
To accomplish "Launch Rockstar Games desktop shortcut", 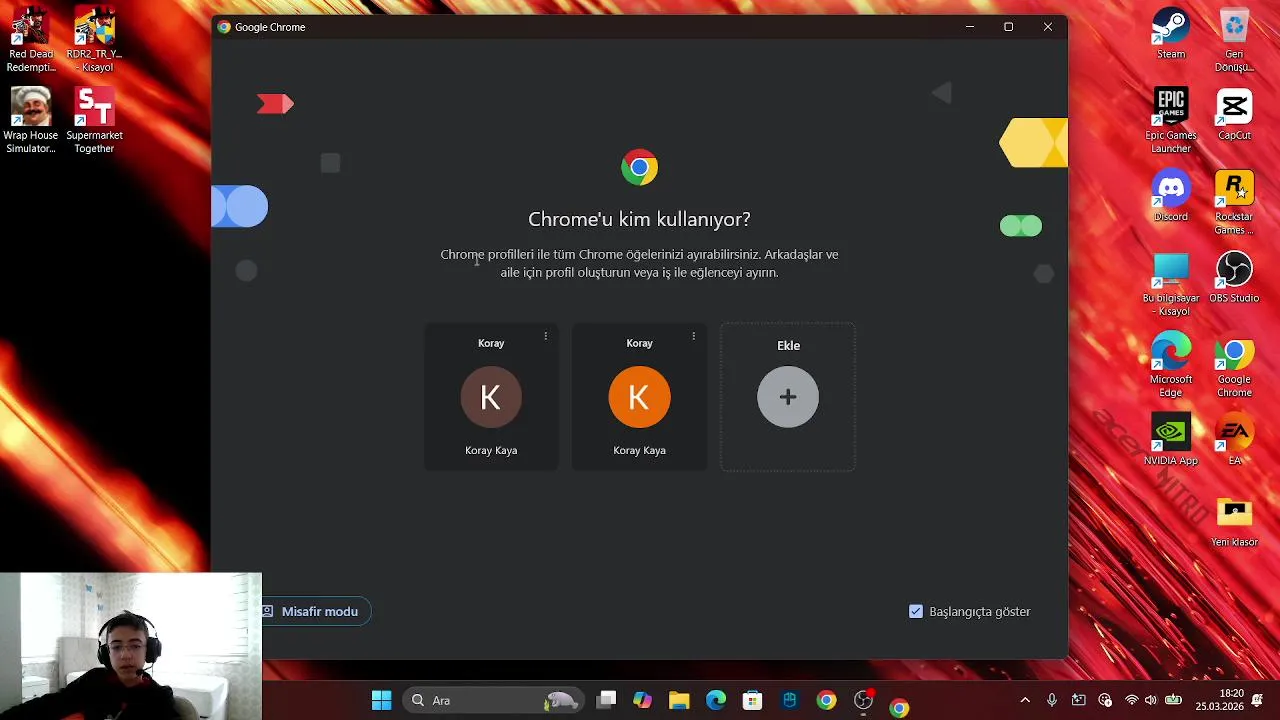I will [x=1234, y=203].
